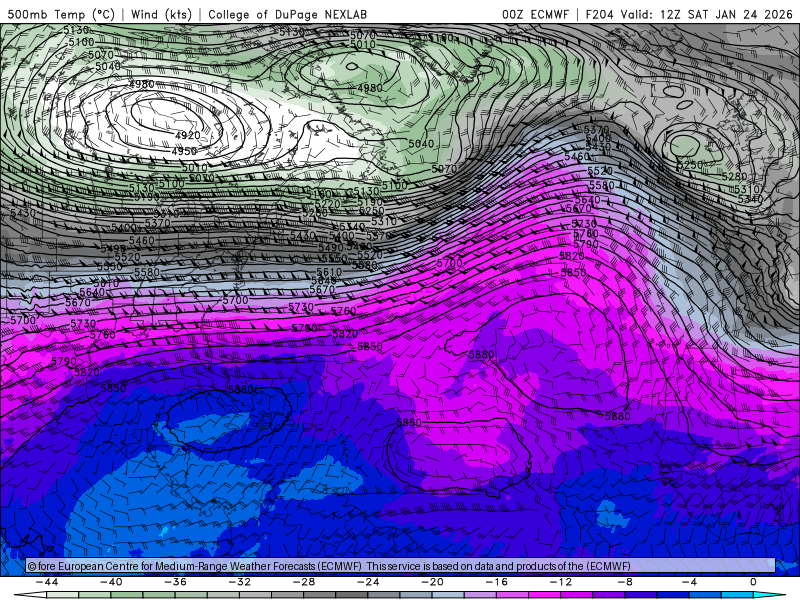This screenshot has width=800, height=600.
Task: Select the -20 color bar label
Action: (433, 582)
